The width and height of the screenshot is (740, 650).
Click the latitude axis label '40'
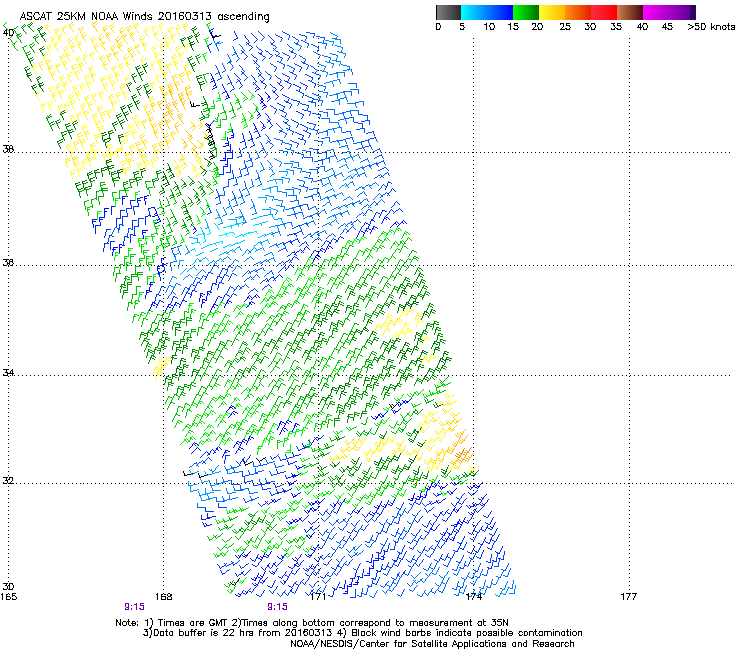click(x=8, y=33)
